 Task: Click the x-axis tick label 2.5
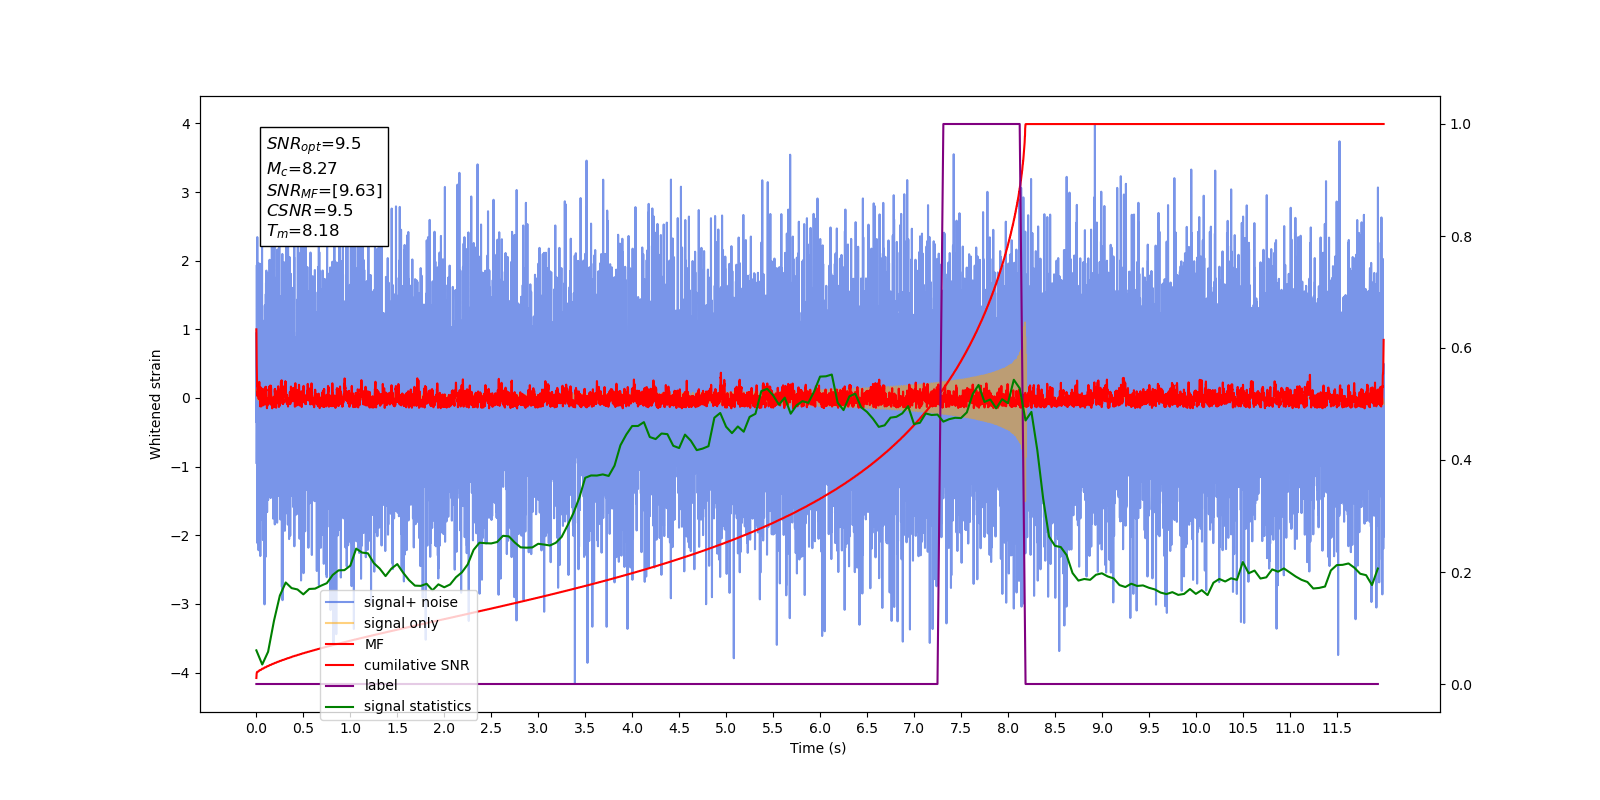click(x=491, y=728)
